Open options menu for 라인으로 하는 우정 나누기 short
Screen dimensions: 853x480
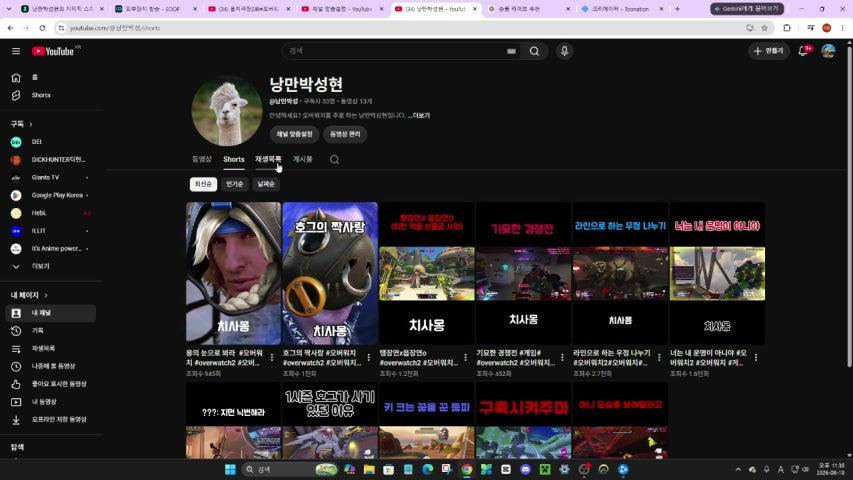click(x=659, y=358)
